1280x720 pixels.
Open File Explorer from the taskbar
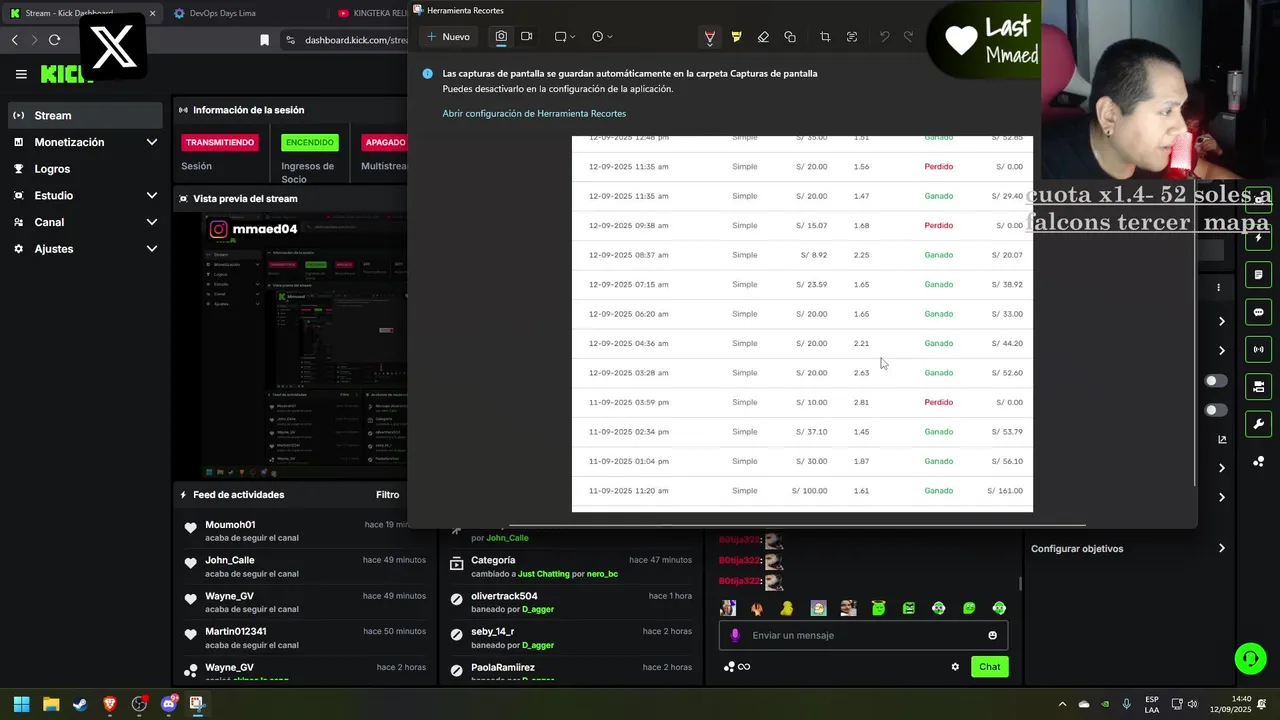[x=51, y=704]
